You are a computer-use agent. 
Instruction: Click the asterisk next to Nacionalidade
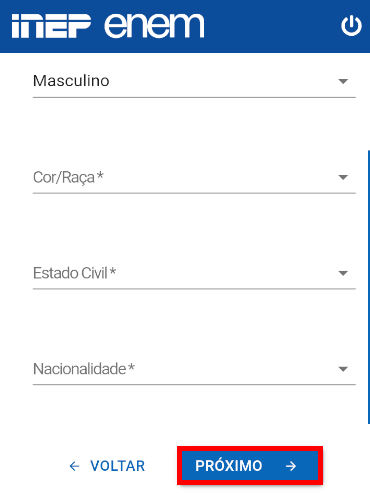(x=131, y=367)
